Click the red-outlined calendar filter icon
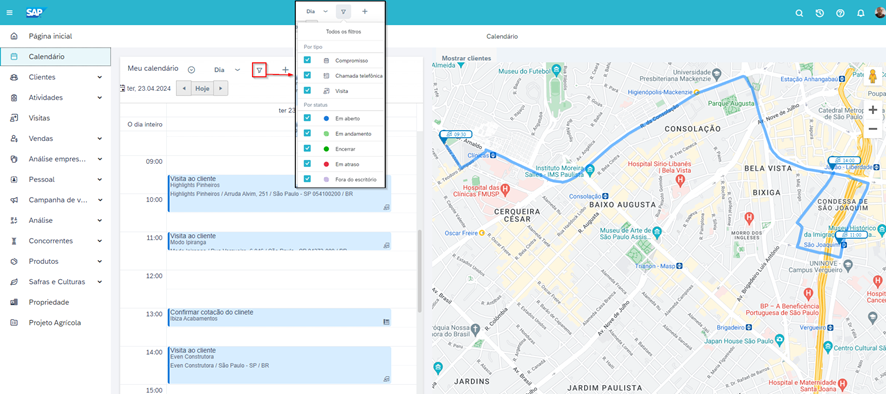This screenshot has width=886, height=394. (x=259, y=70)
